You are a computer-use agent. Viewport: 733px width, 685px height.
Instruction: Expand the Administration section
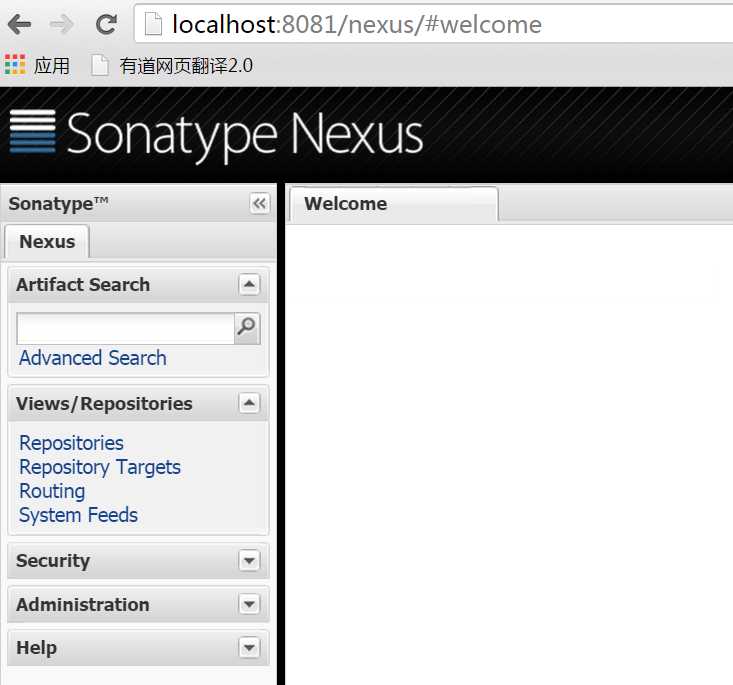249,604
